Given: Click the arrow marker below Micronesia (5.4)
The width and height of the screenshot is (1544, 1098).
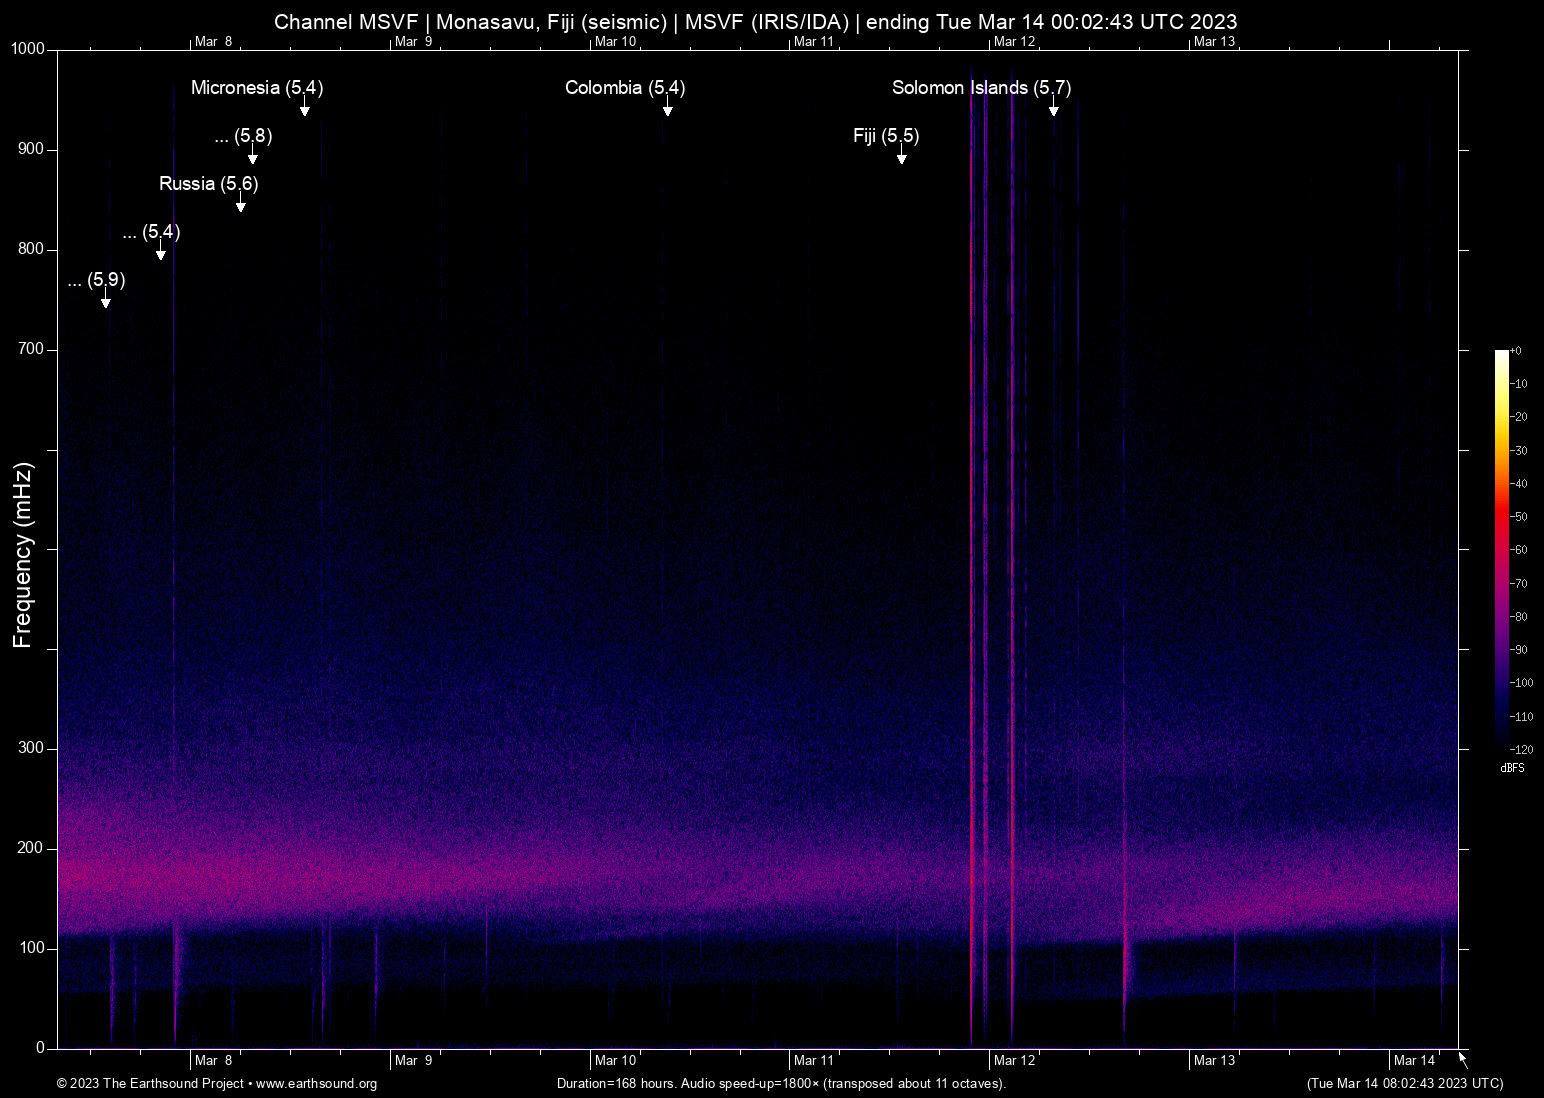Looking at the screenshot, I should coord(305,109).
